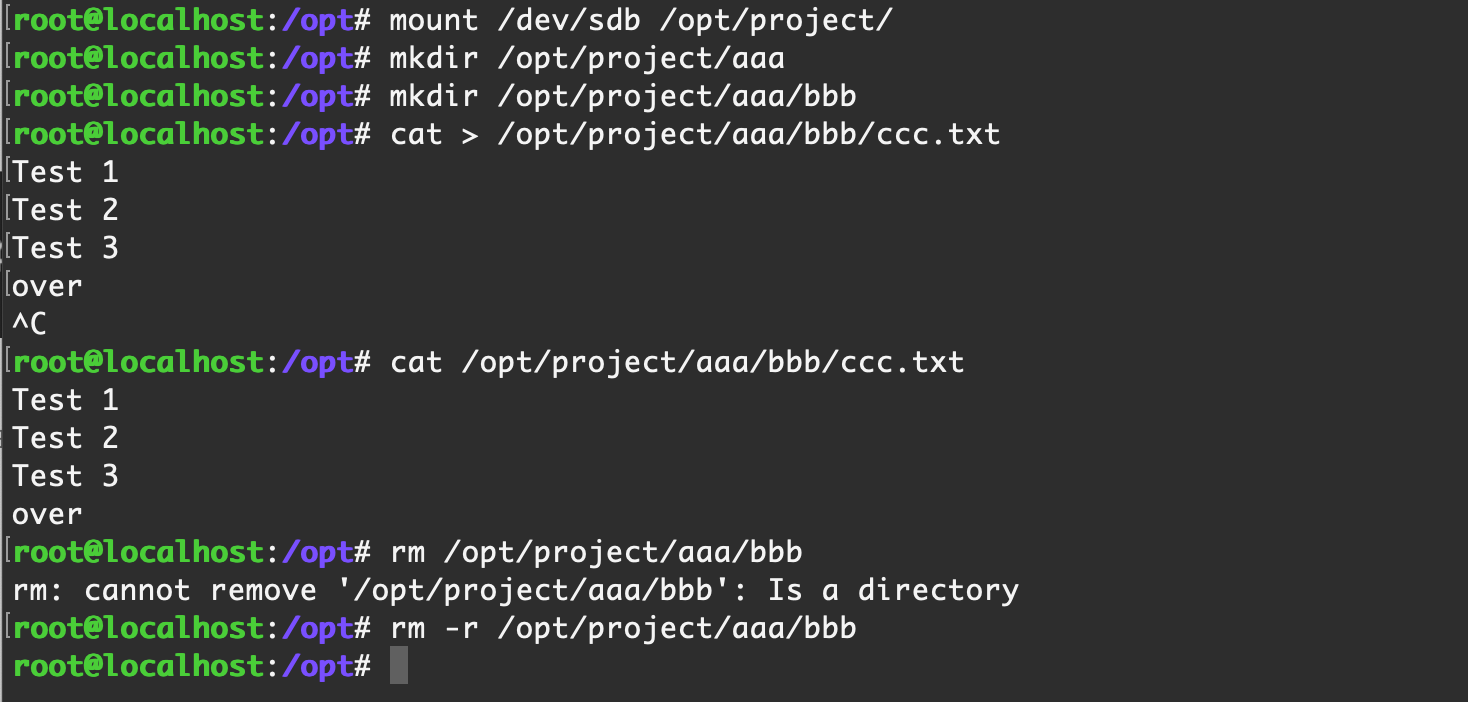Image resolution: width=1468 pixels, height=702 pixels.
Task: Click the second 'Test 3' output line
Action: [x=66, y=476]
